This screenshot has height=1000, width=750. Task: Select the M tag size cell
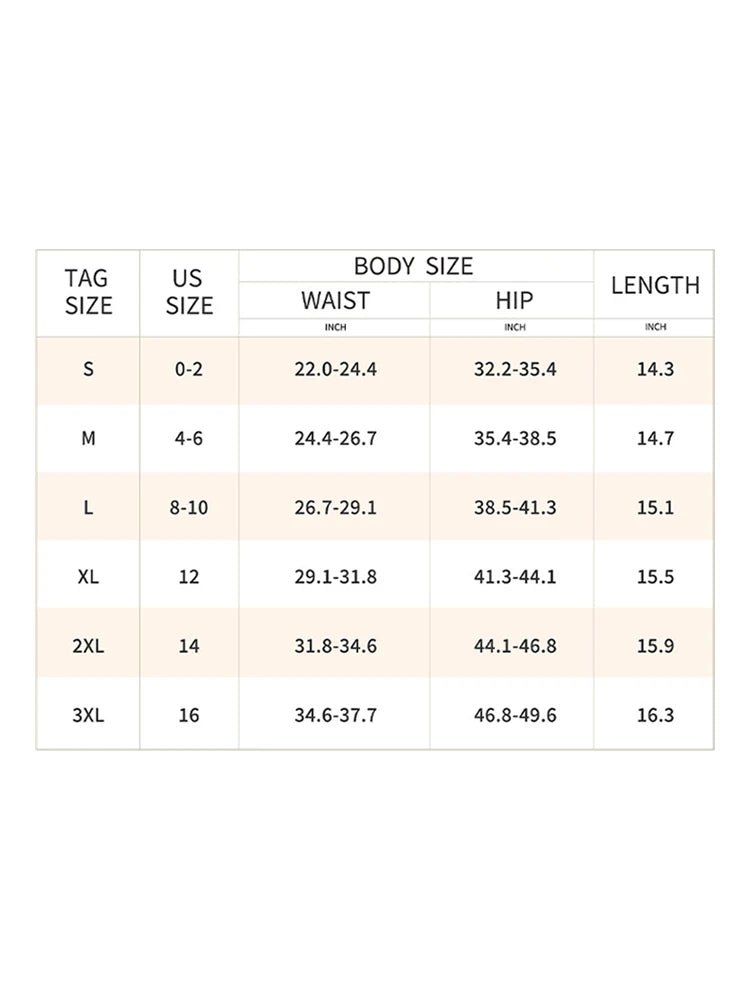(88, 438)
